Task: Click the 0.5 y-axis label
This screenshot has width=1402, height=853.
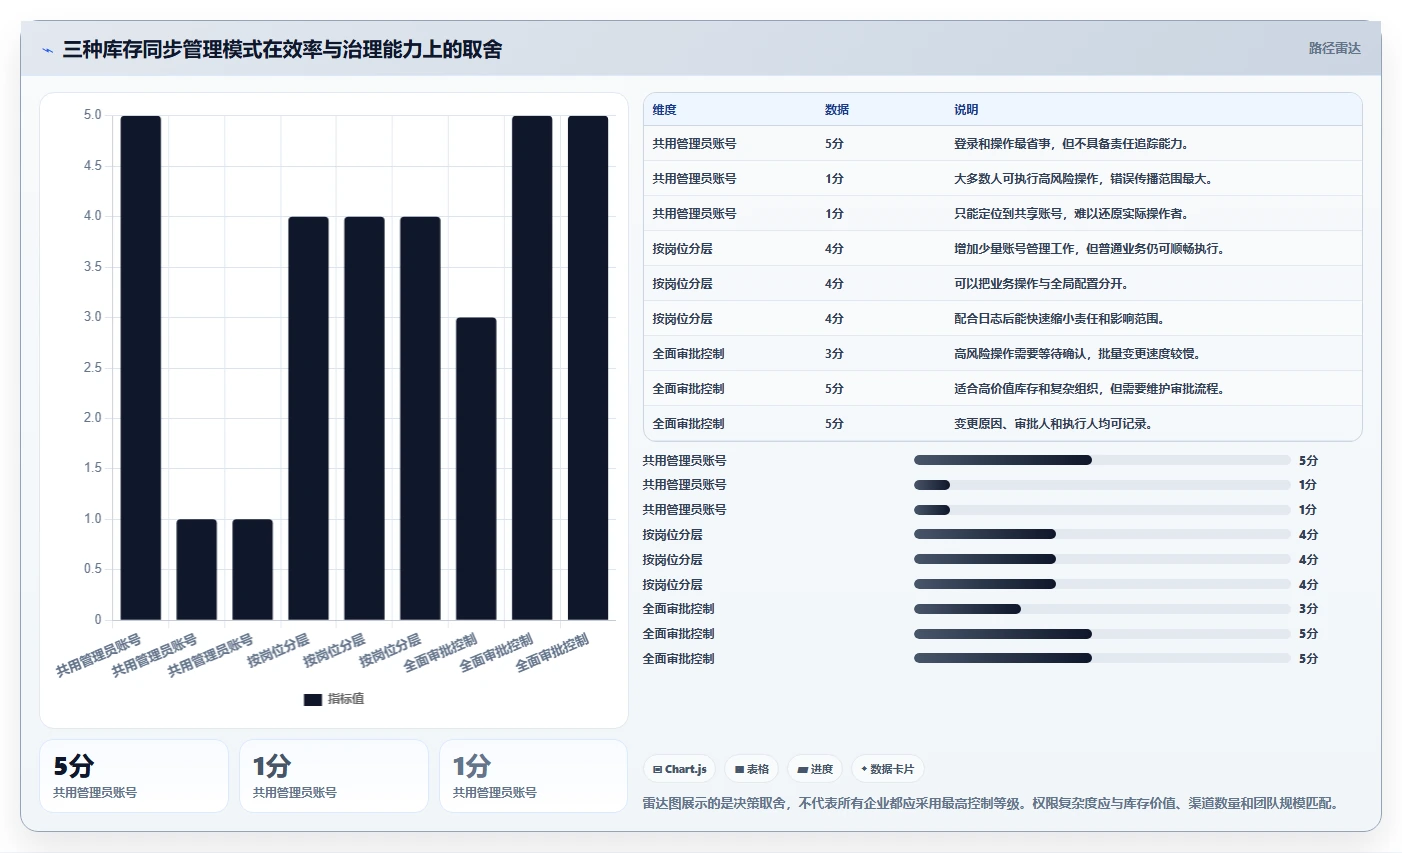Action: 93,569
